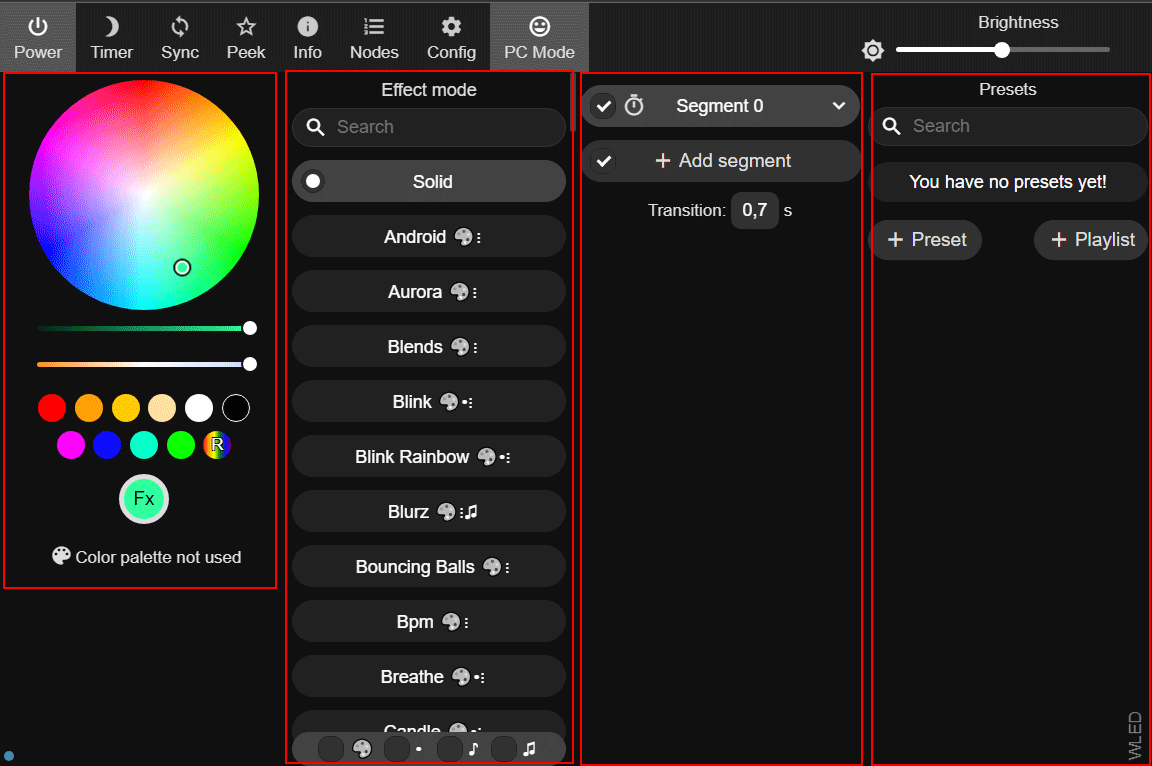Toggle the Segment 0 checkbox
1152x766 pixels.
pos(604,106)
